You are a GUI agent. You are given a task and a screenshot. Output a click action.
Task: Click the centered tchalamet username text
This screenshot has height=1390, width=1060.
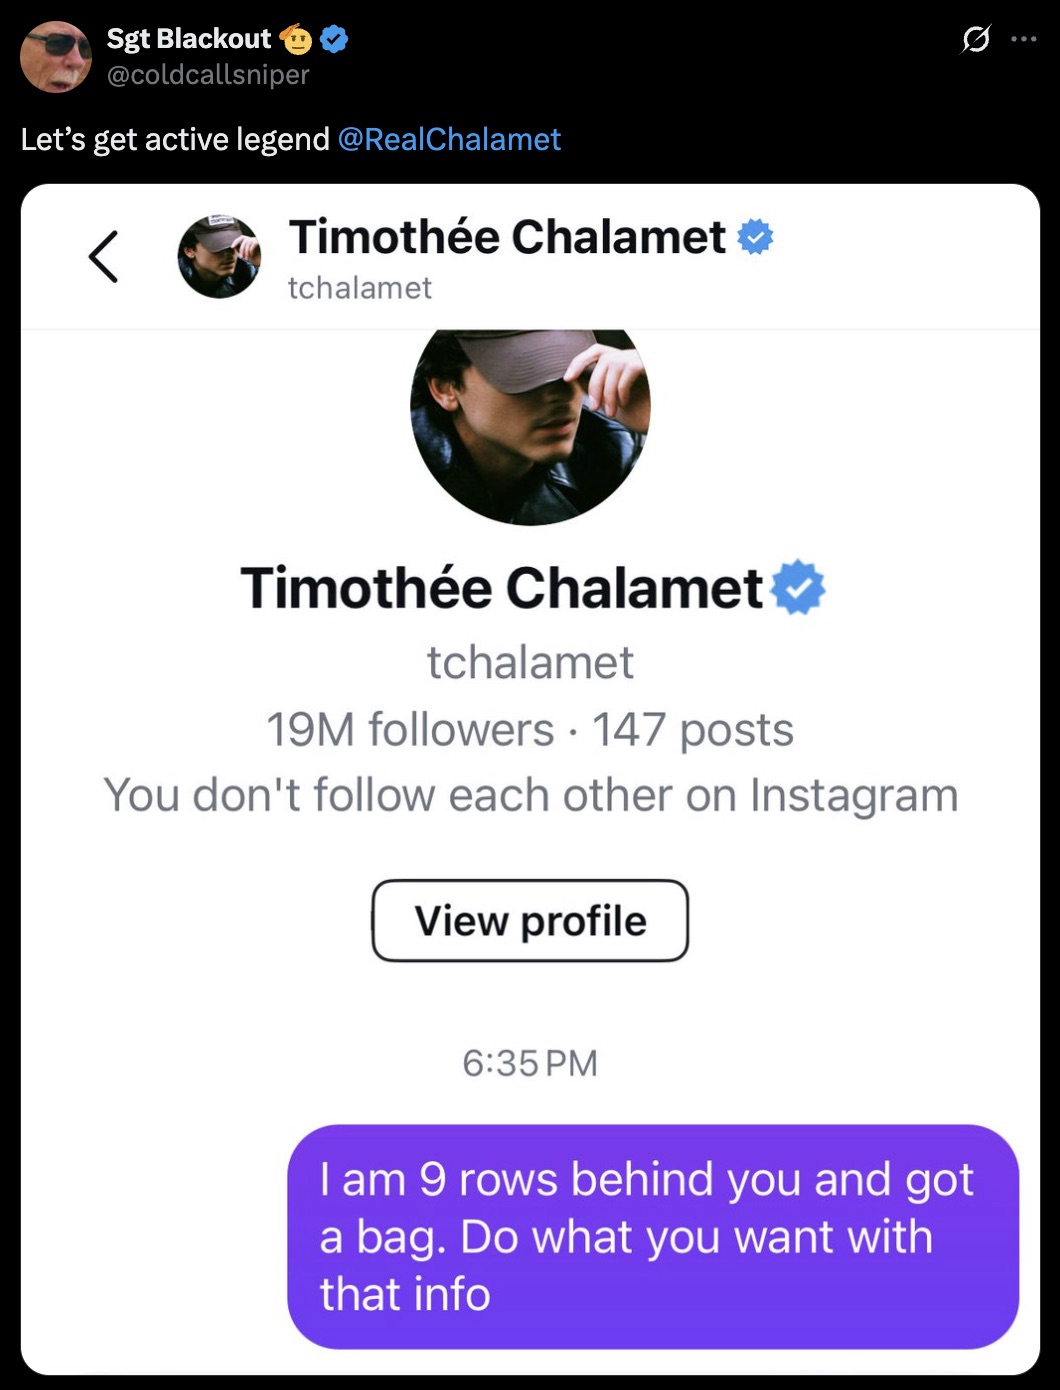[x=530, y=662]
